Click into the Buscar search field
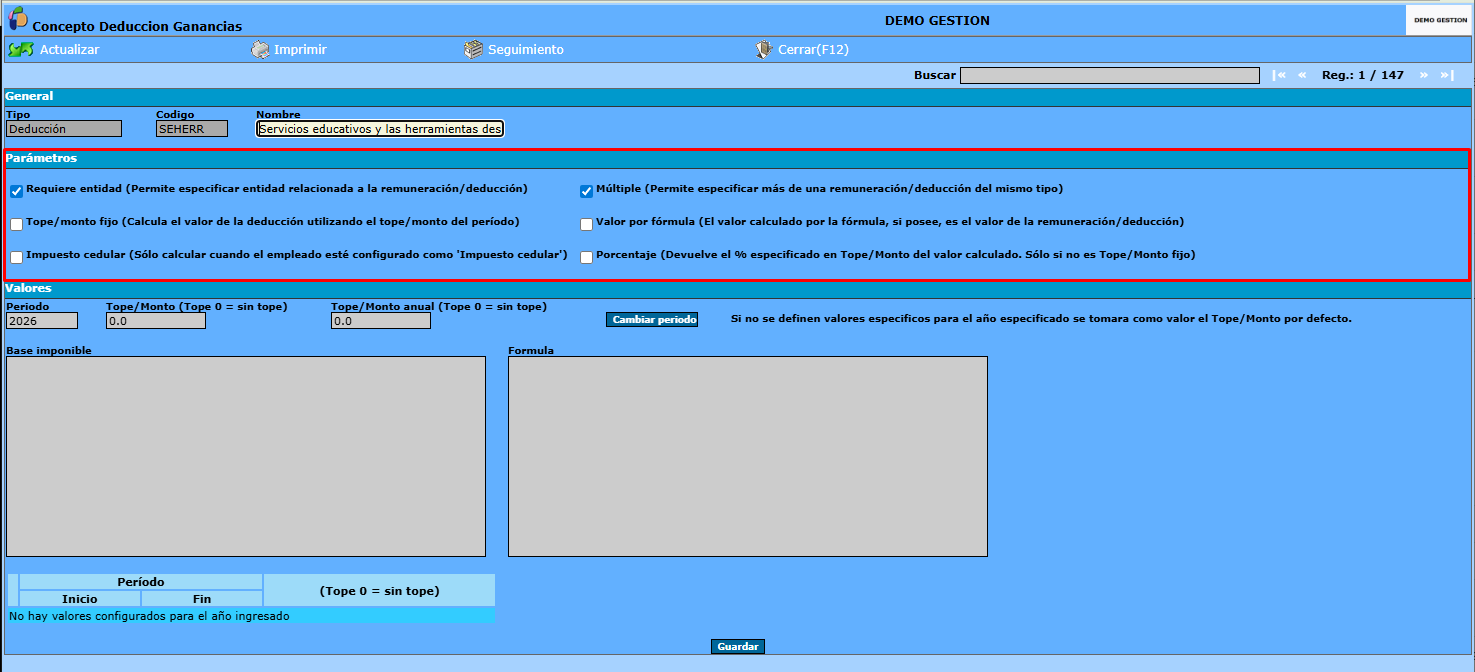1475x672 pixels. point(1110,75)
